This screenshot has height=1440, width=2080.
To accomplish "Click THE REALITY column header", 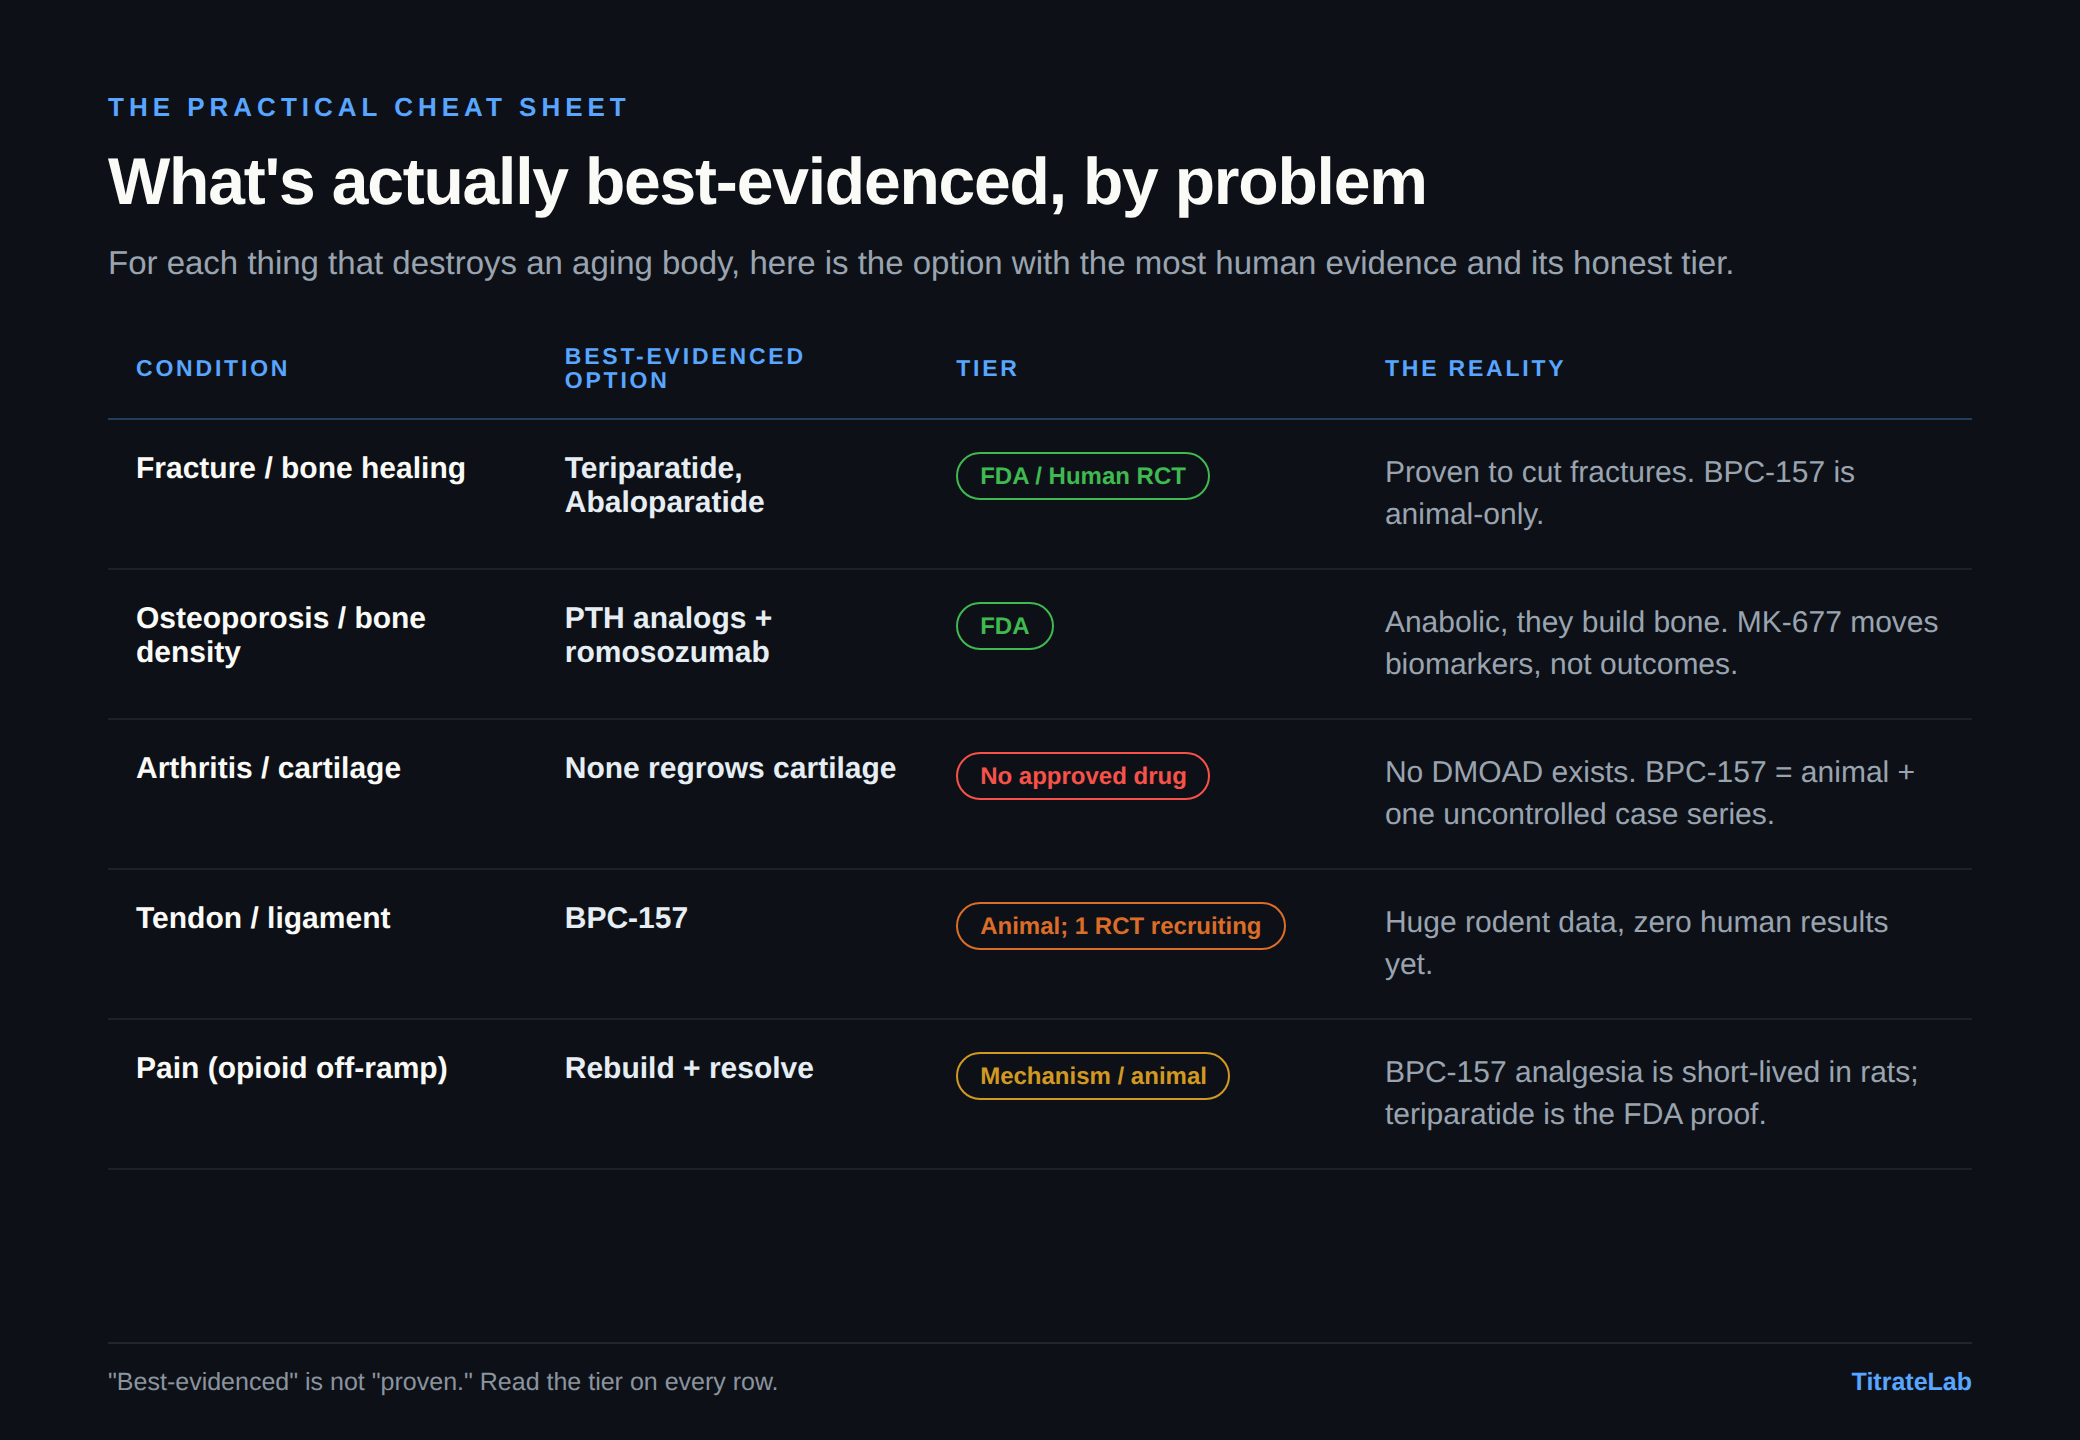I will point(1474,368).
